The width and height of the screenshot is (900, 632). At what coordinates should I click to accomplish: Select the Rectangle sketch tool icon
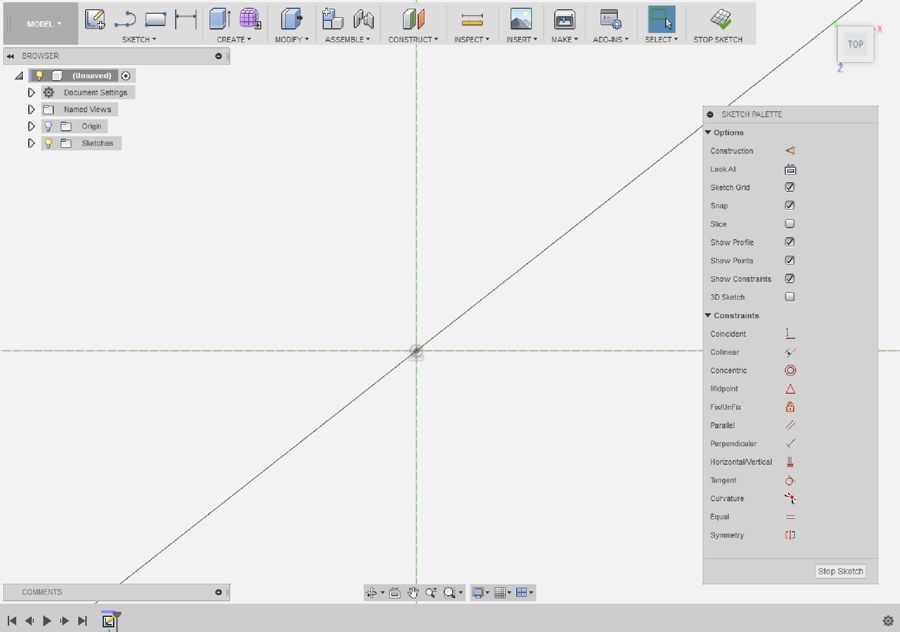155,20
